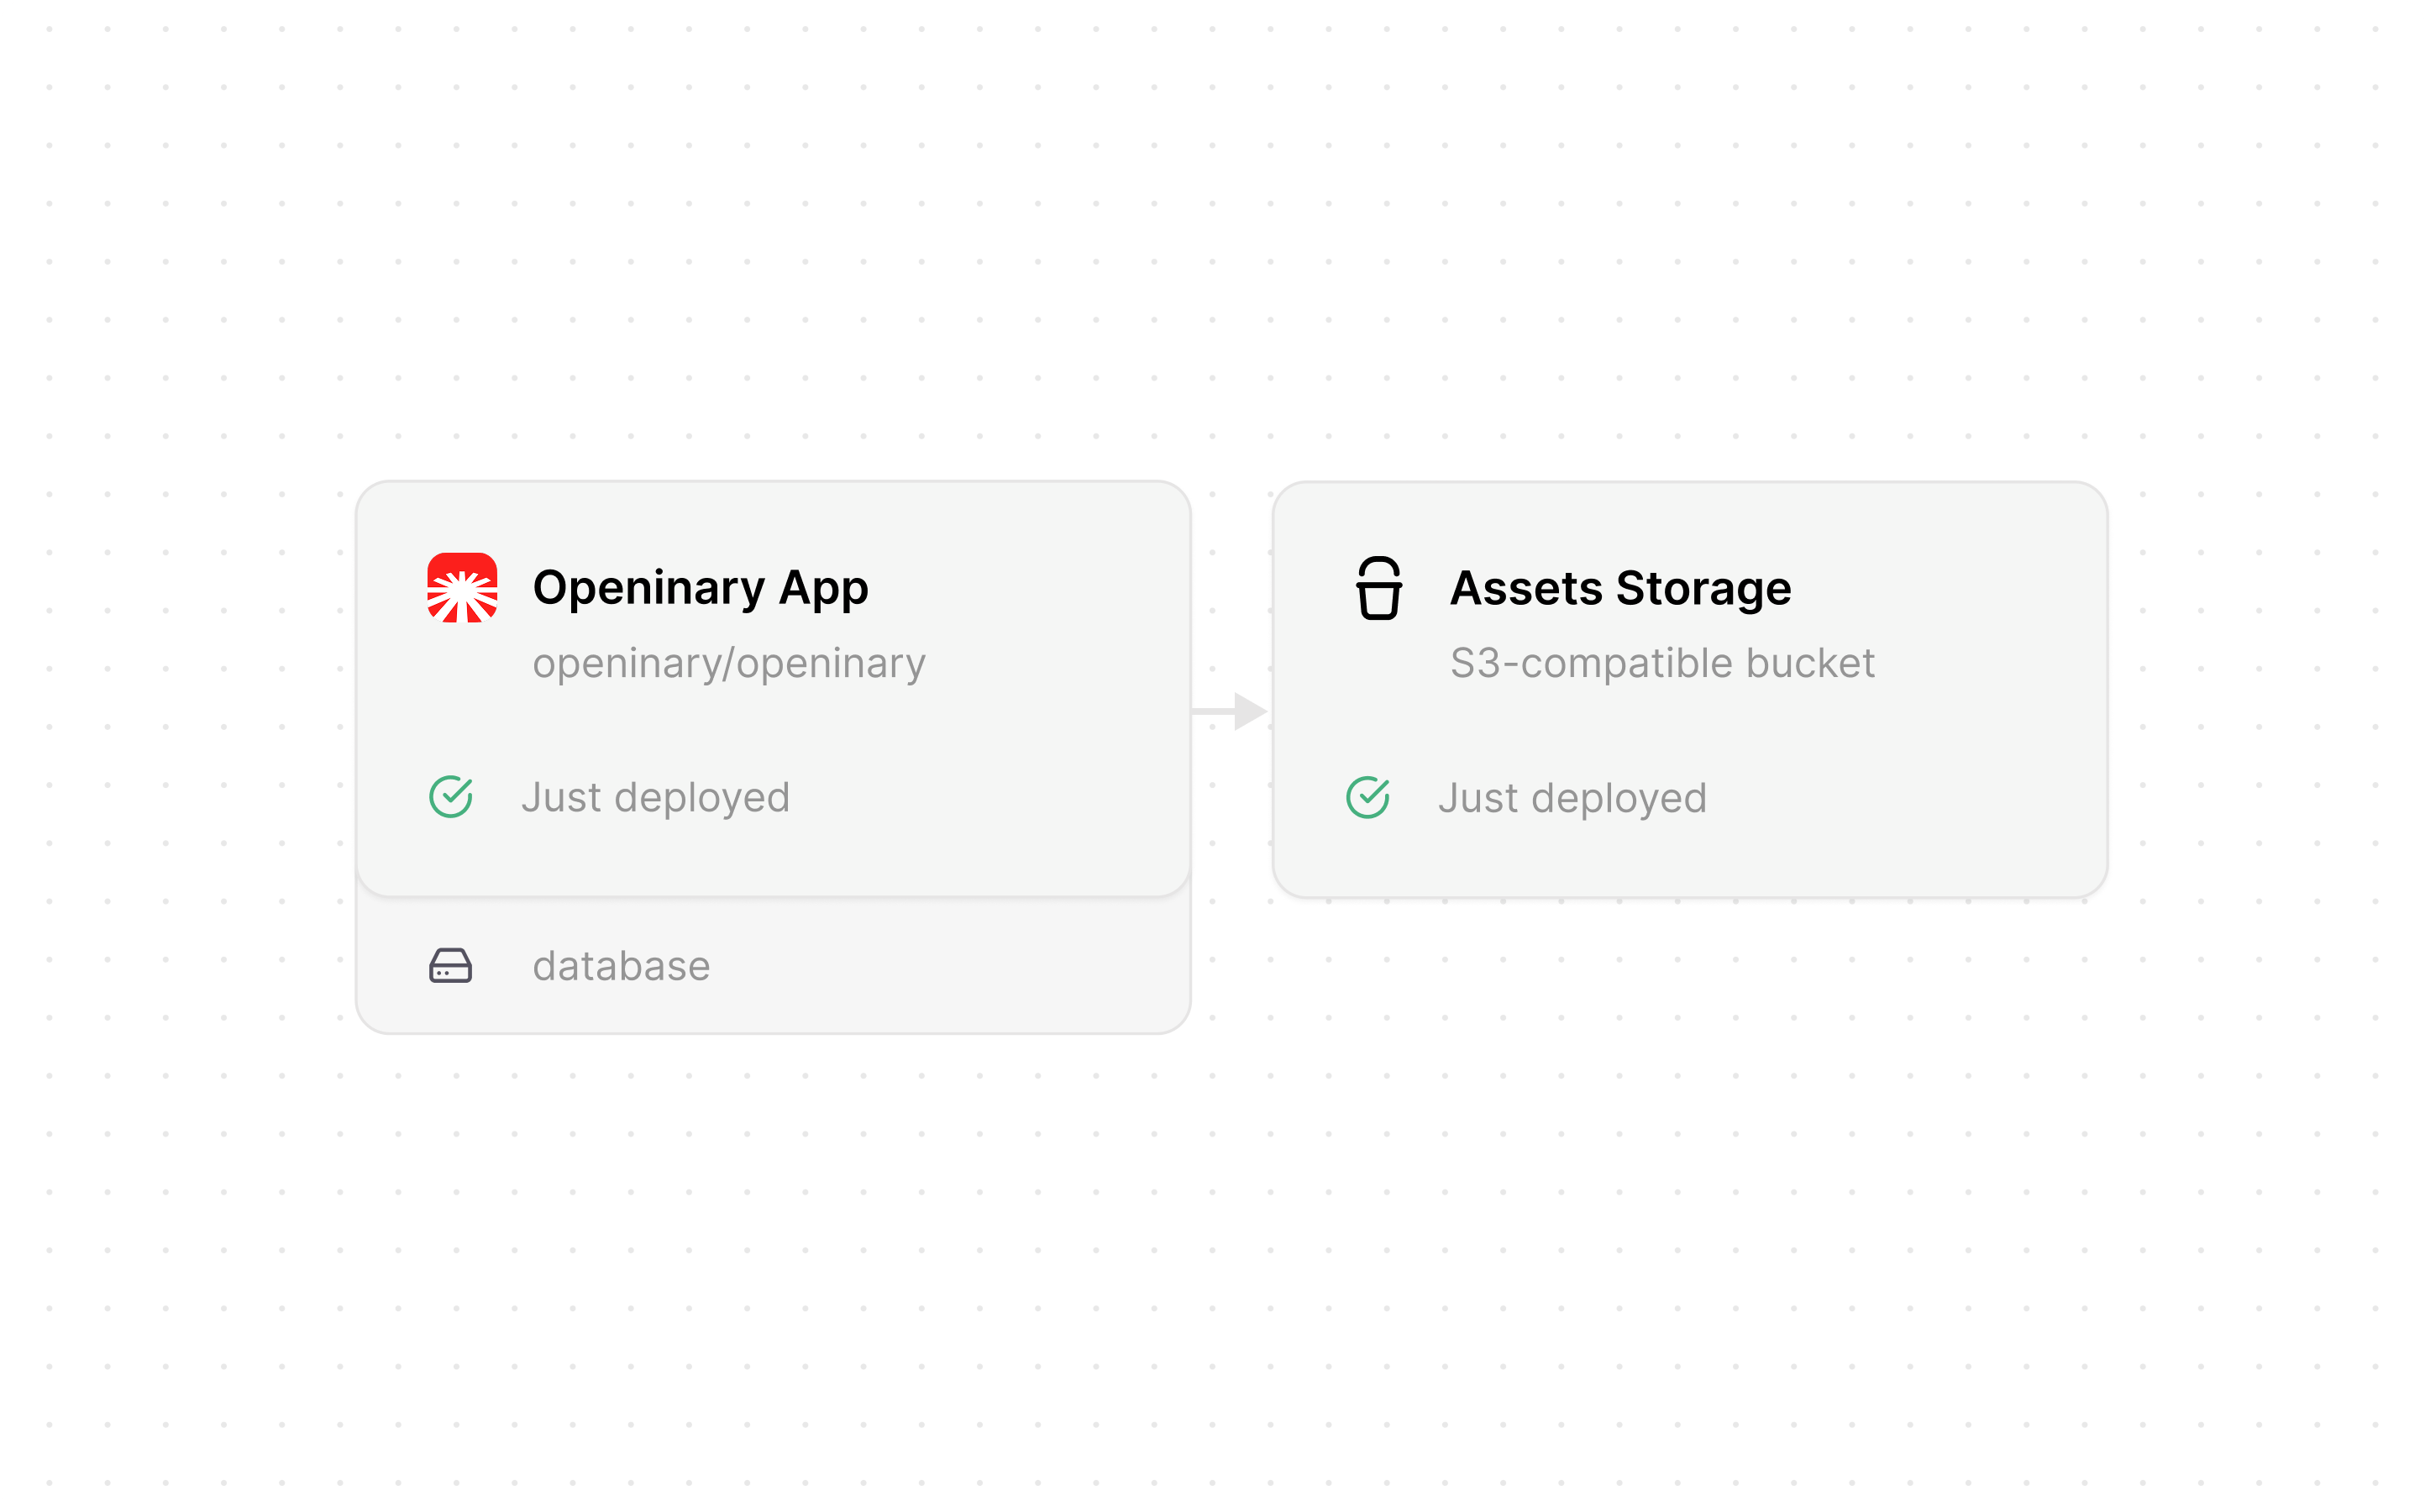This screenshot has height=1512, width=2425.
Task: Open the Openinary App title
Action: [x=700, y=588]
